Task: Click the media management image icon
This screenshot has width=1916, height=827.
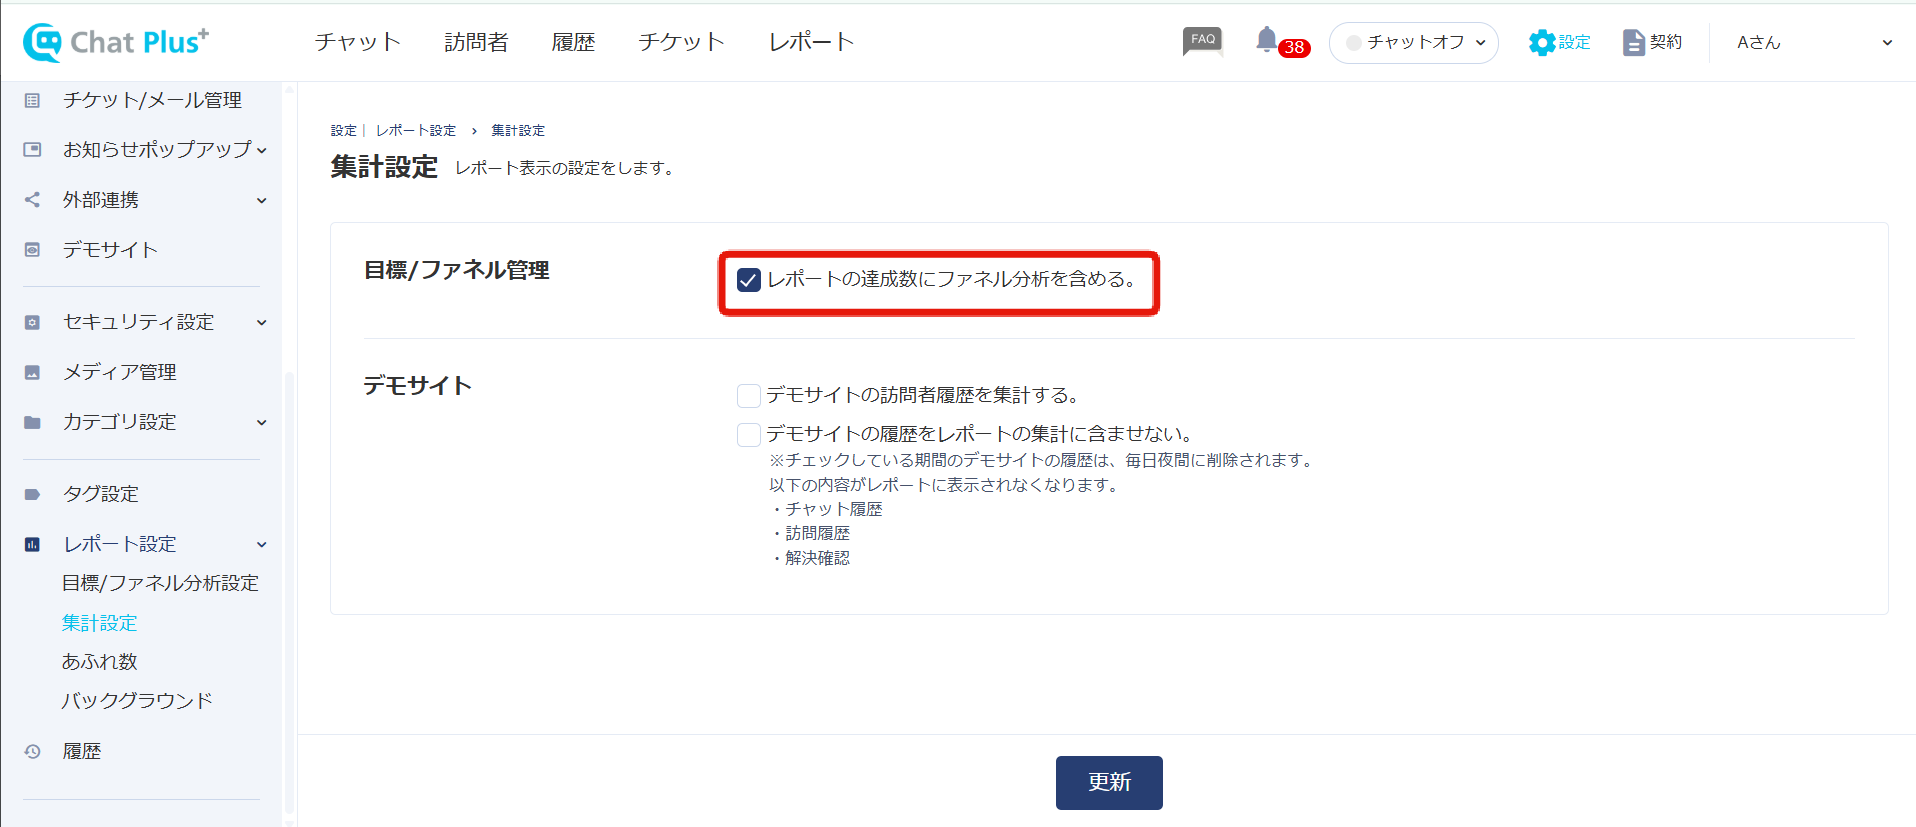Action: click(x=32, y=372)
